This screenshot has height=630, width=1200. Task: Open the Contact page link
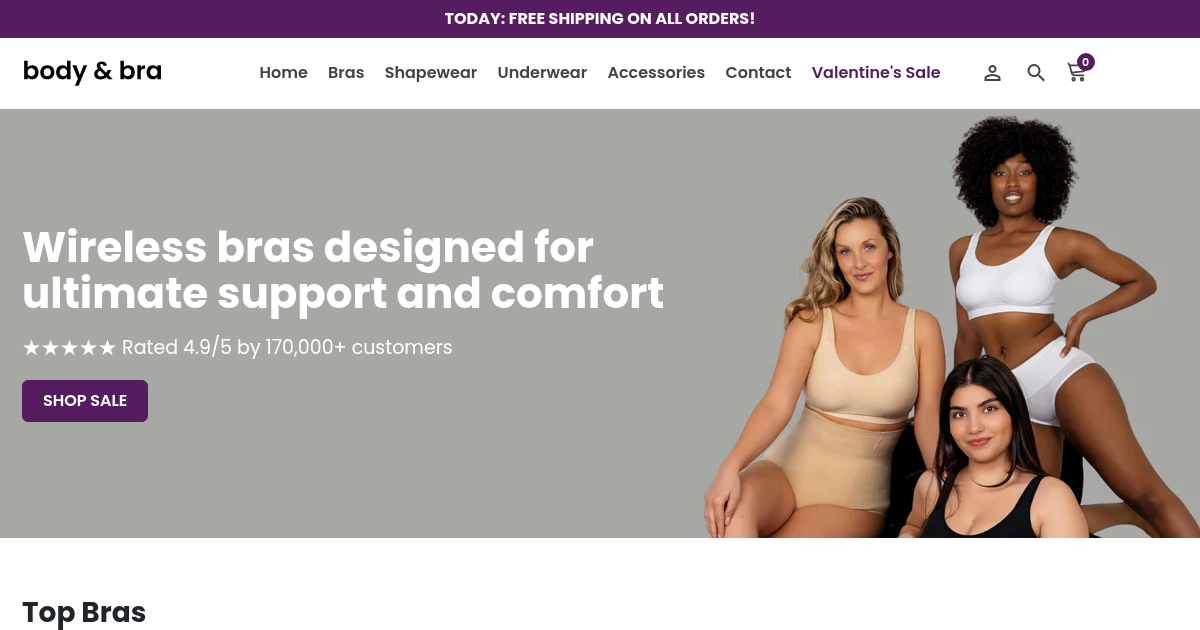pyautogui.click(x=758, y=72)
